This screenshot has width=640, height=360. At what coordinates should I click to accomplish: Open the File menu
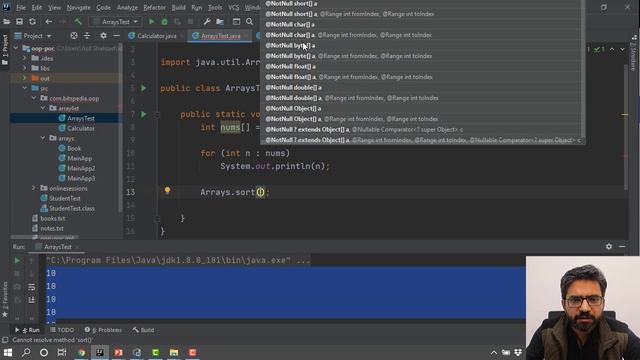21,7
